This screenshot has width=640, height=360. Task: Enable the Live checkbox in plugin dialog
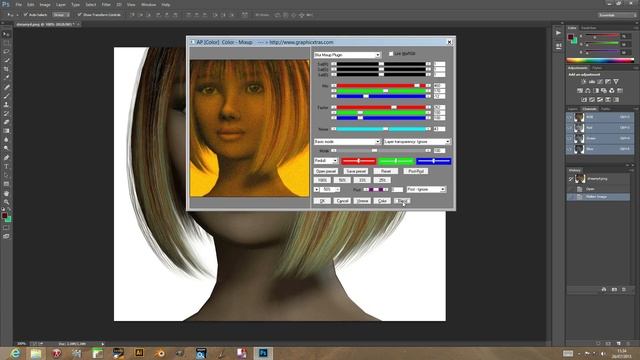(391, 54)
